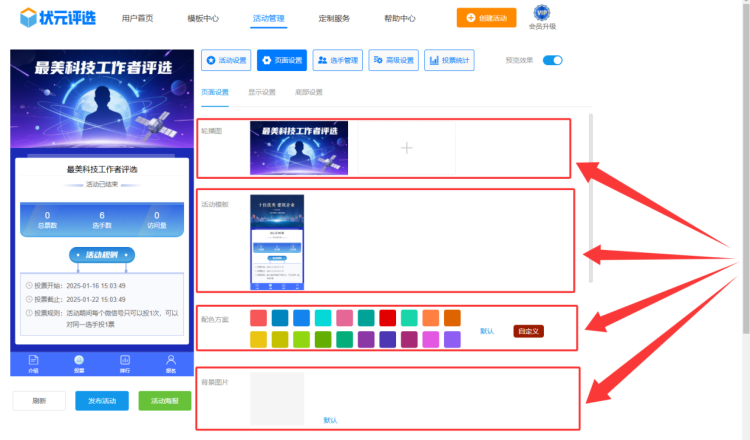Screen dimensions: 750x440
Task: Switch to the 底部设置 tab
Action: tap(308, 92)
